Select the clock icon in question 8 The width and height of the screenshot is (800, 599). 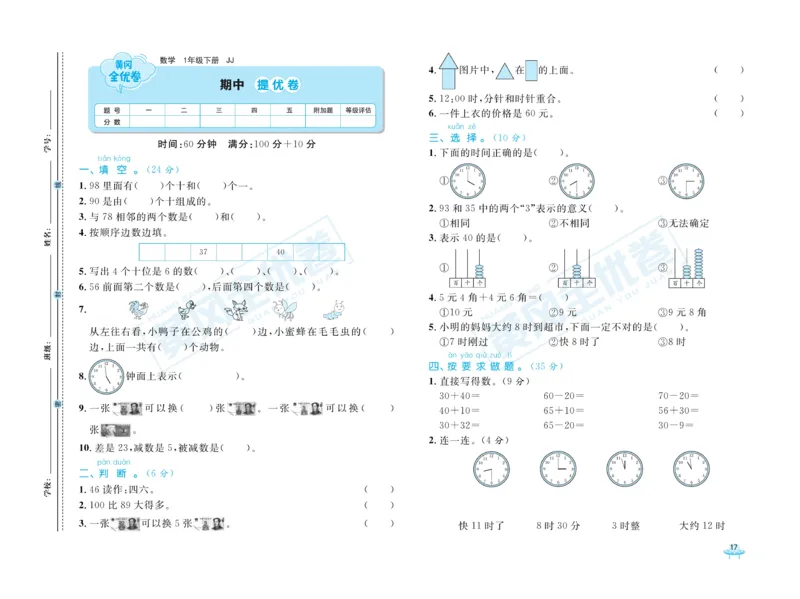(106, 376)
